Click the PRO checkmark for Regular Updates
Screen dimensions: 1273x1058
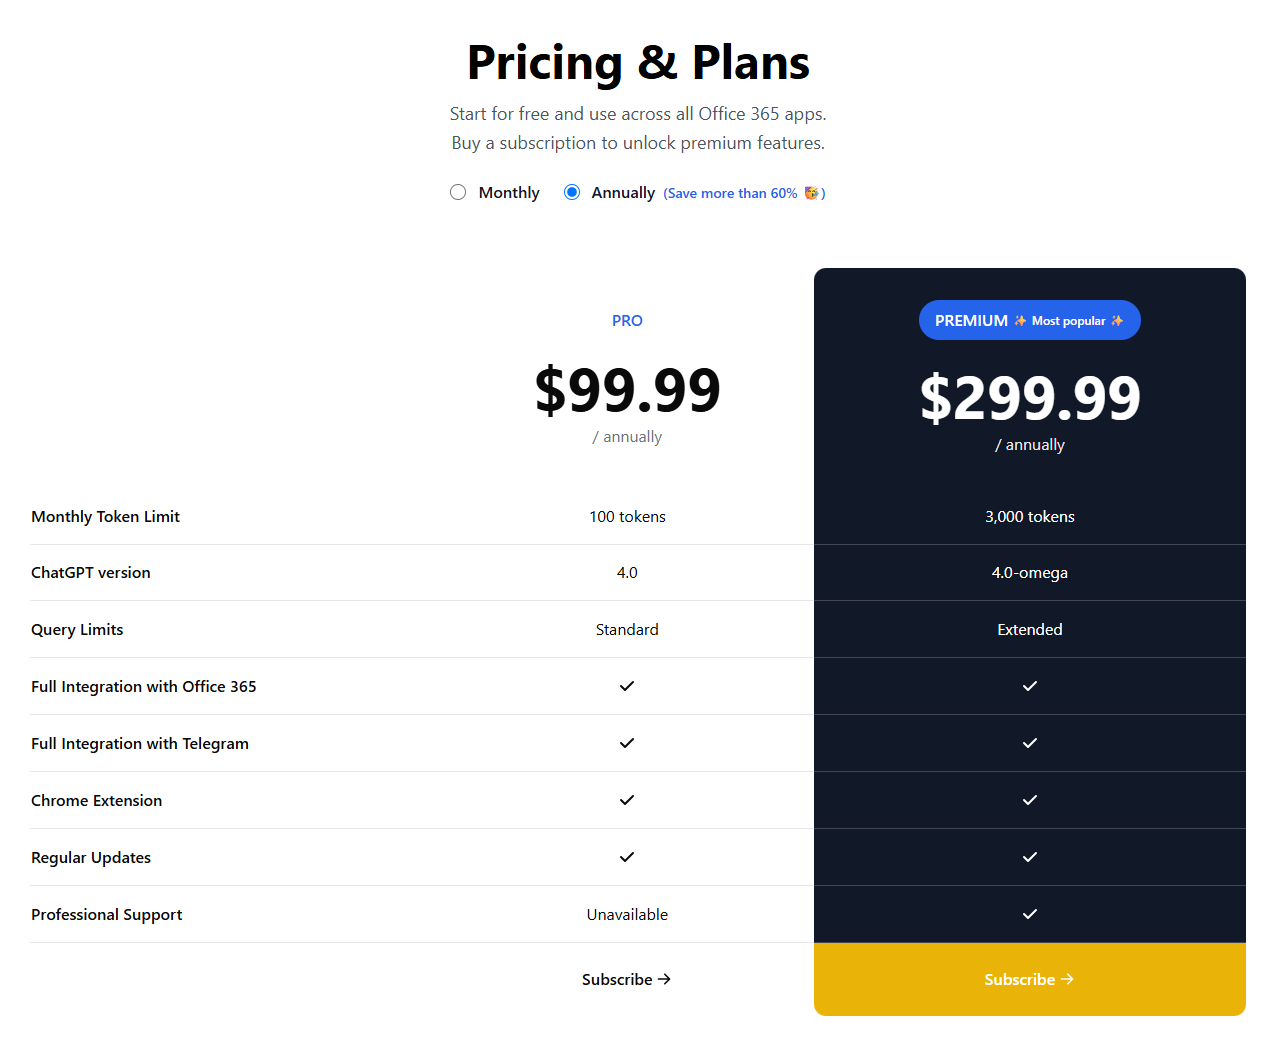(627, 857)
